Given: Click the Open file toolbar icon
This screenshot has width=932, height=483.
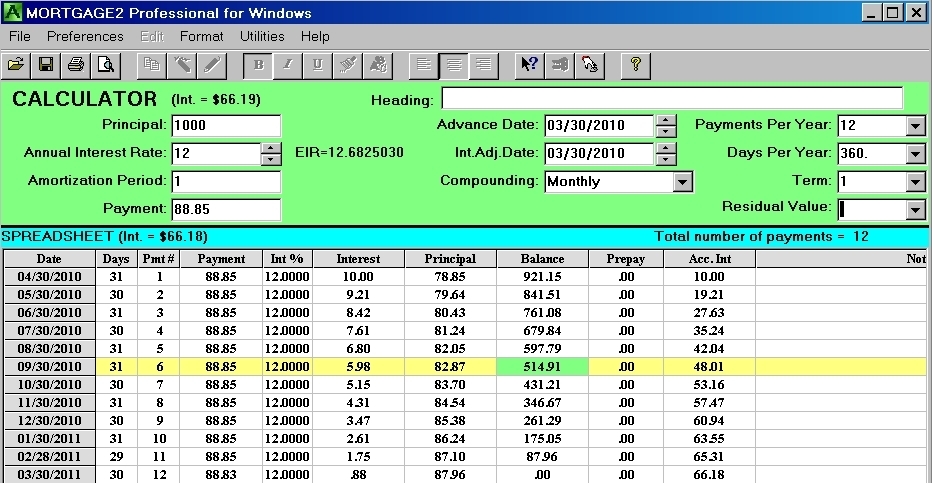Looking at the screenshot, I should pyautogui.click(x=16, y=64).
